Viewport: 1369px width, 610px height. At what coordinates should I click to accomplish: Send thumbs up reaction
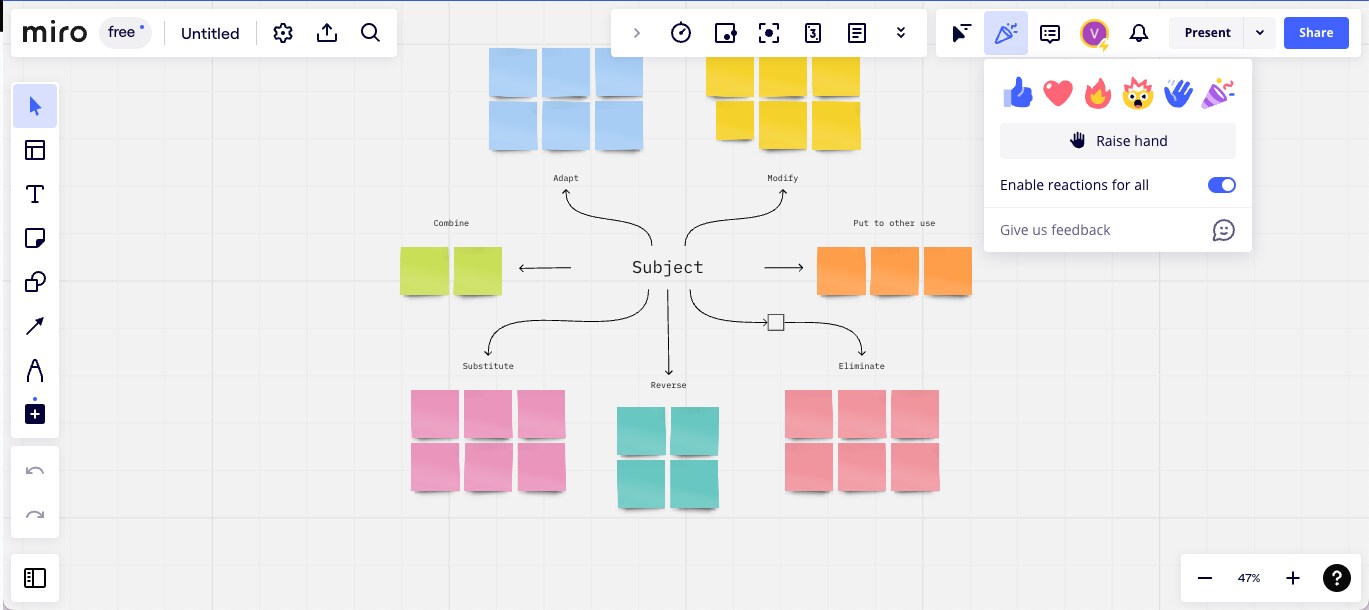click(1018, 93)
